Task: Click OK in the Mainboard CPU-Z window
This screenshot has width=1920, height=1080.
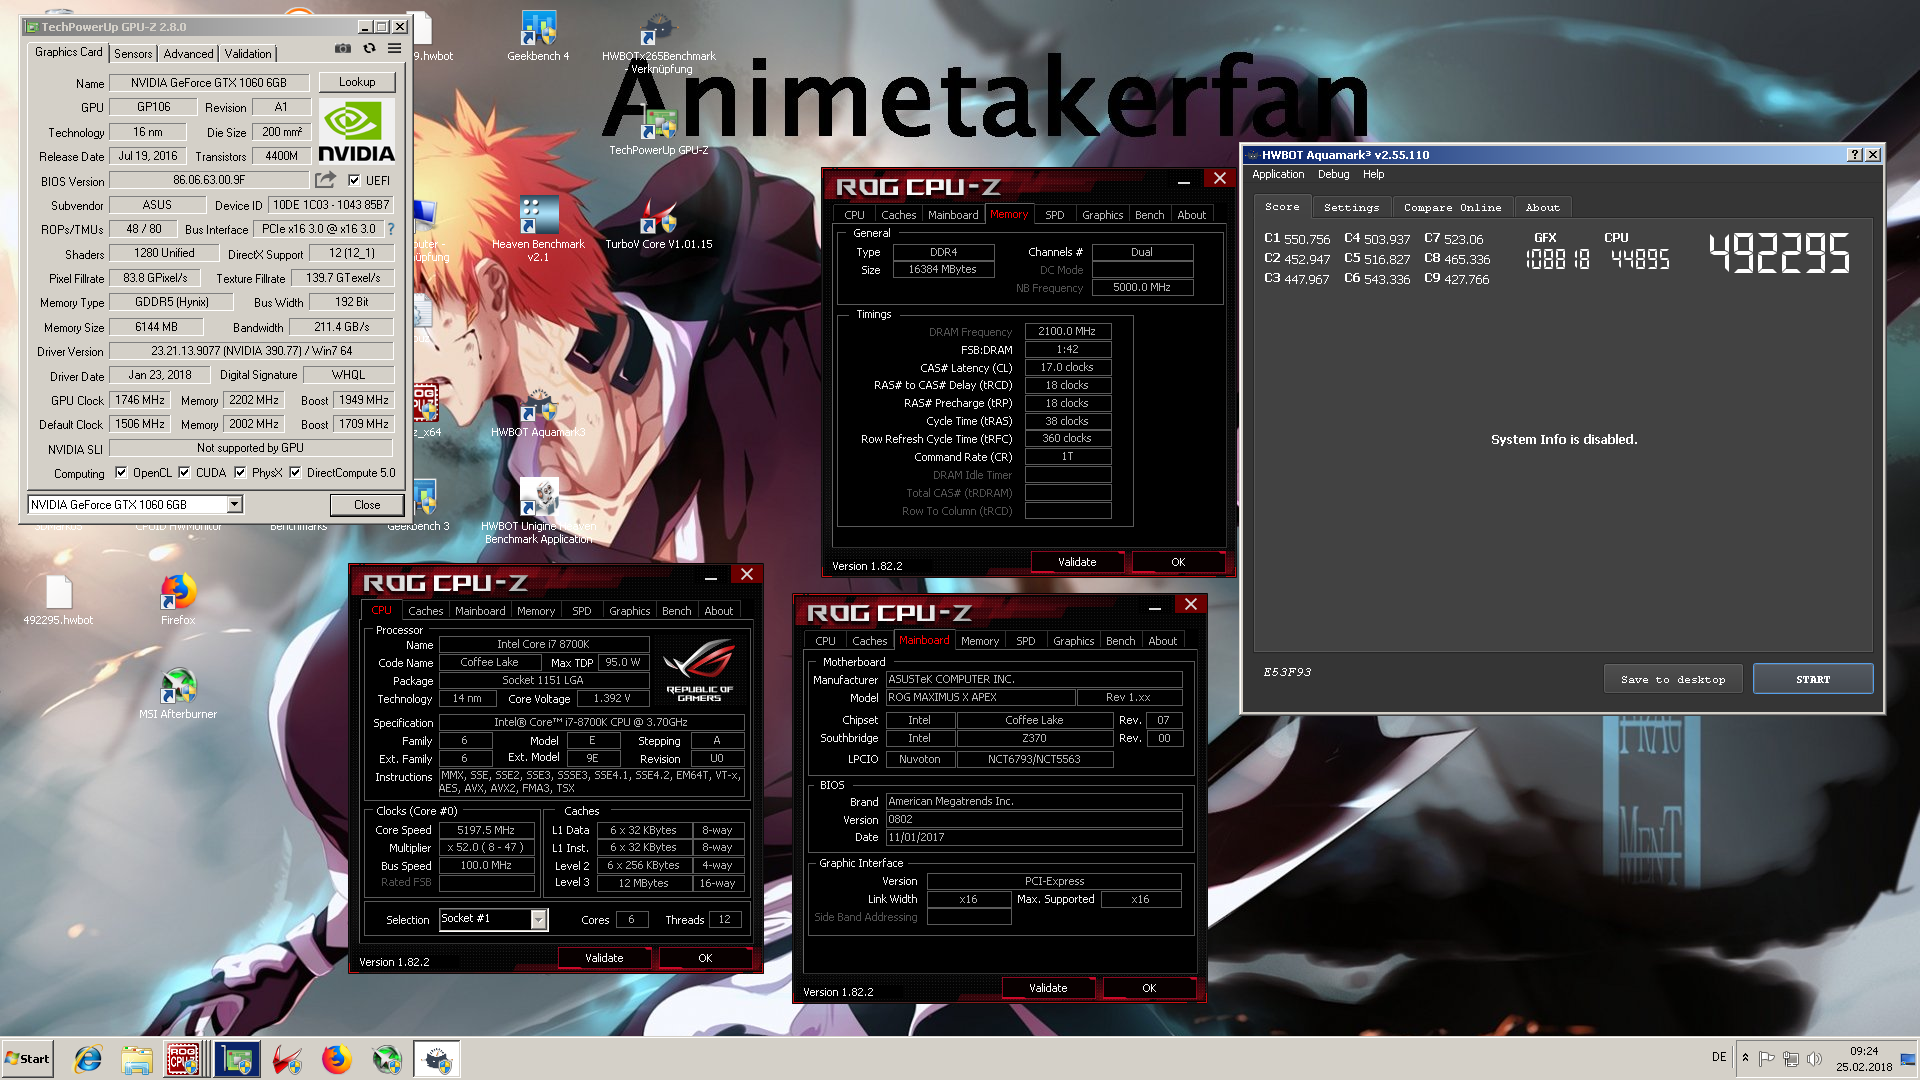Action: [x=1149, y=988]
